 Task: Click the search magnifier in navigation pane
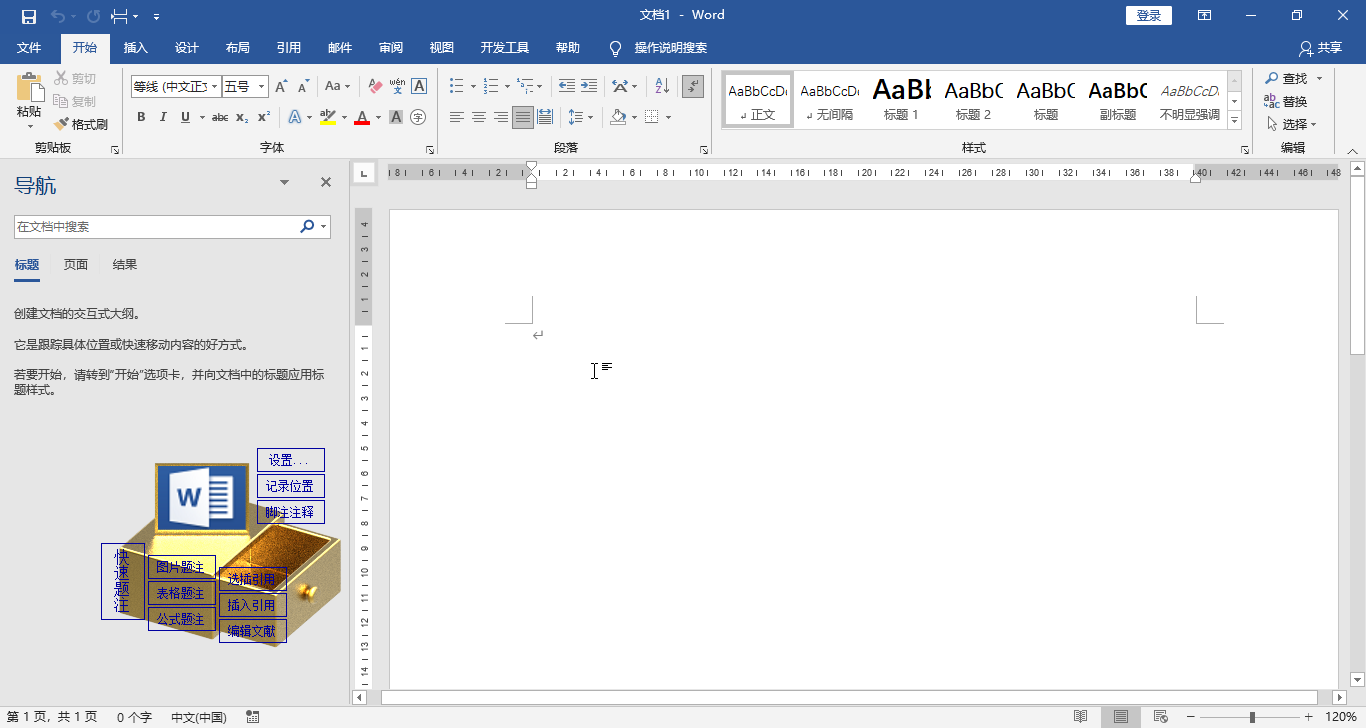pos(307,227)
